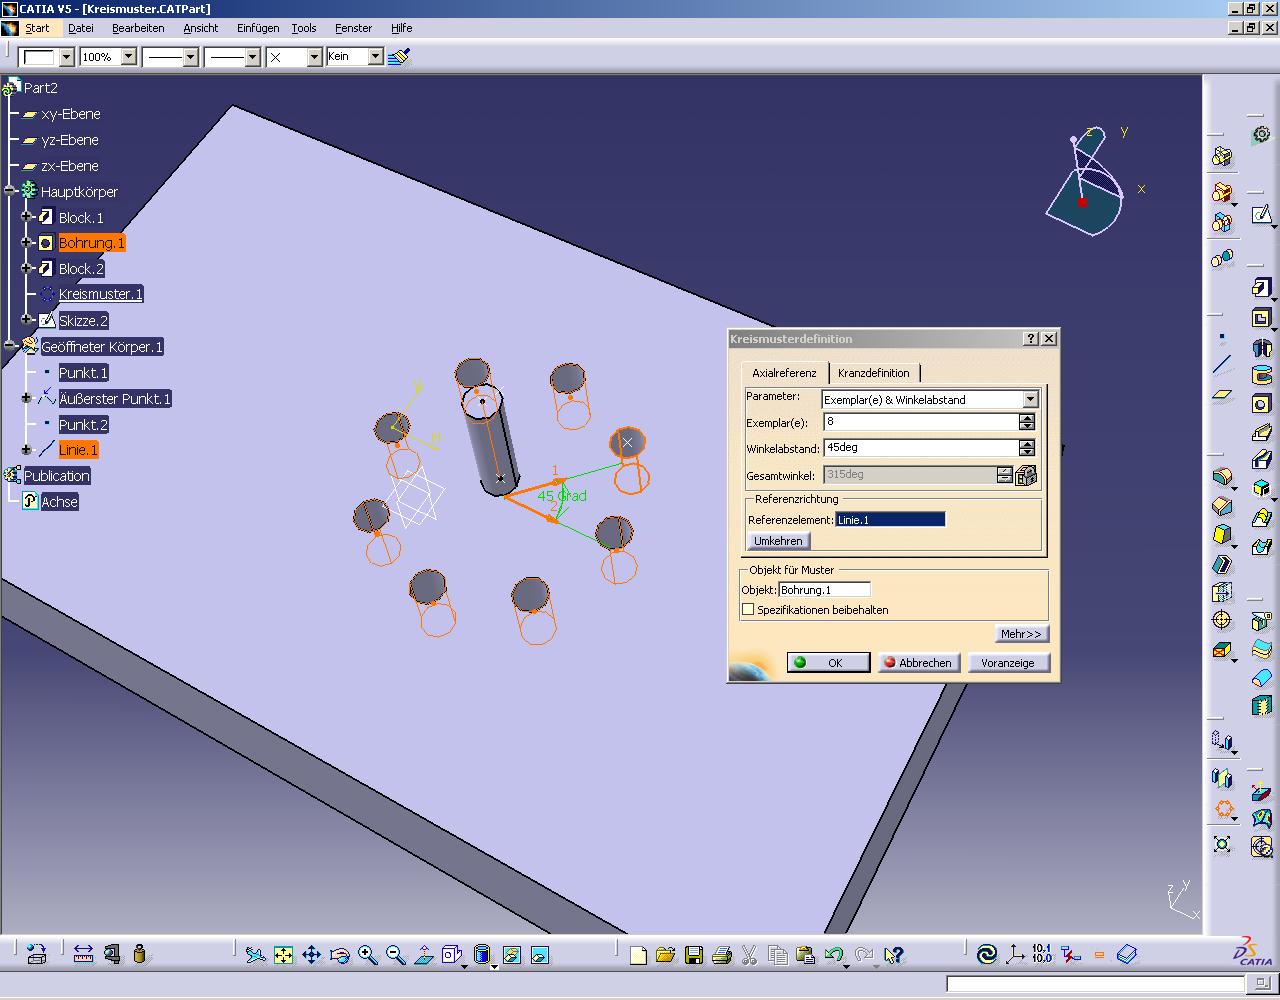This screenshot has width=1280, height=1000.
Task: Click the Umkehren button
Action: [778, 541]
